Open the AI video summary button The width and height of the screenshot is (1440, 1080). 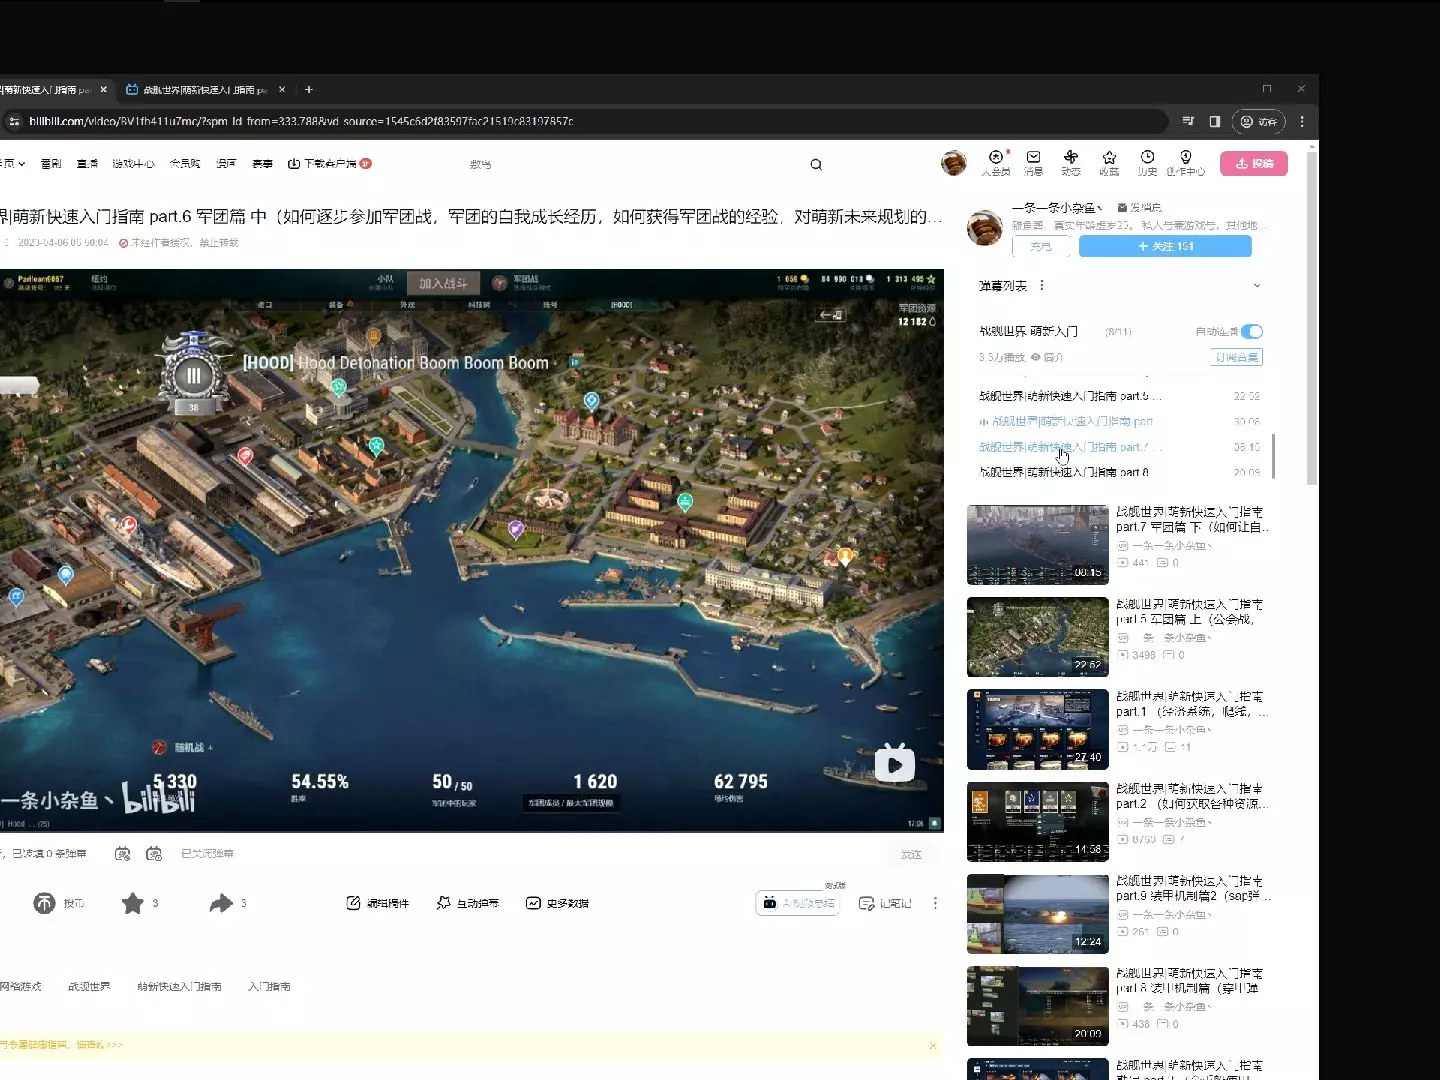(x=797, y=903)
